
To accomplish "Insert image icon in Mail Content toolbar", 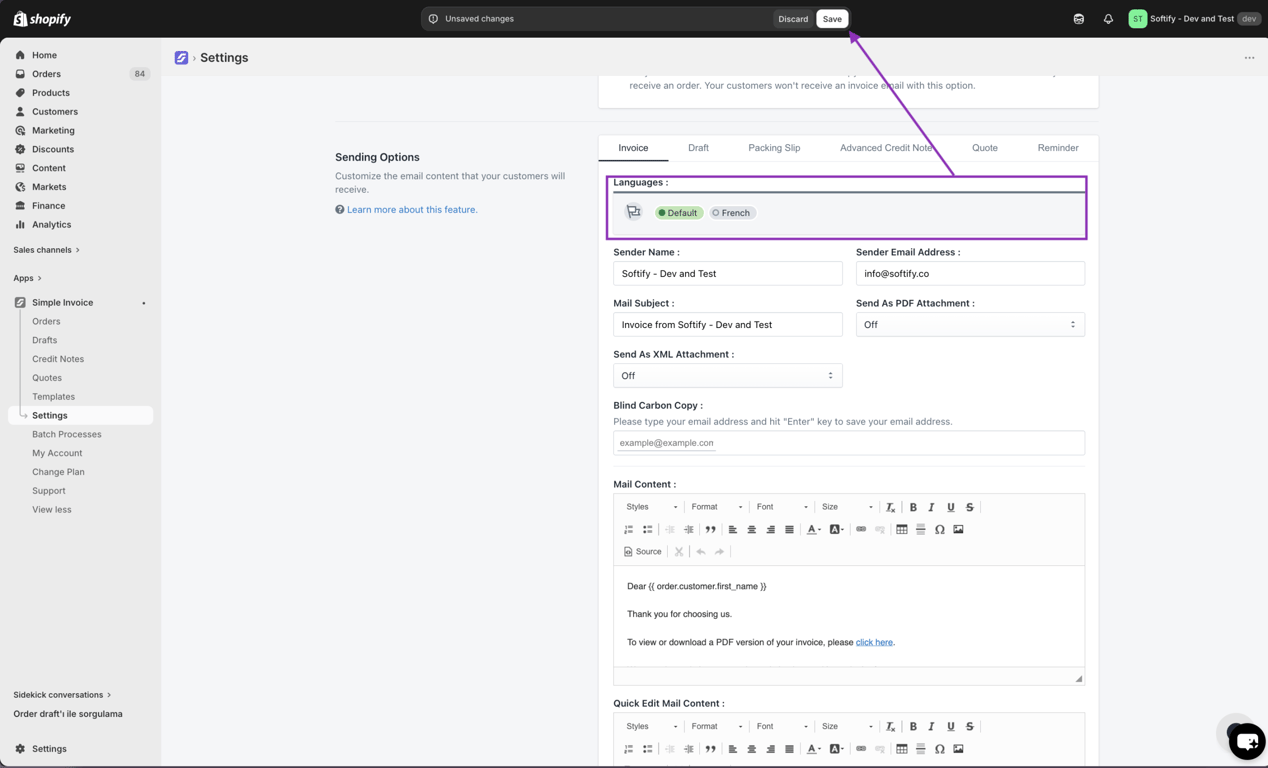I will [x=958, y=529].
